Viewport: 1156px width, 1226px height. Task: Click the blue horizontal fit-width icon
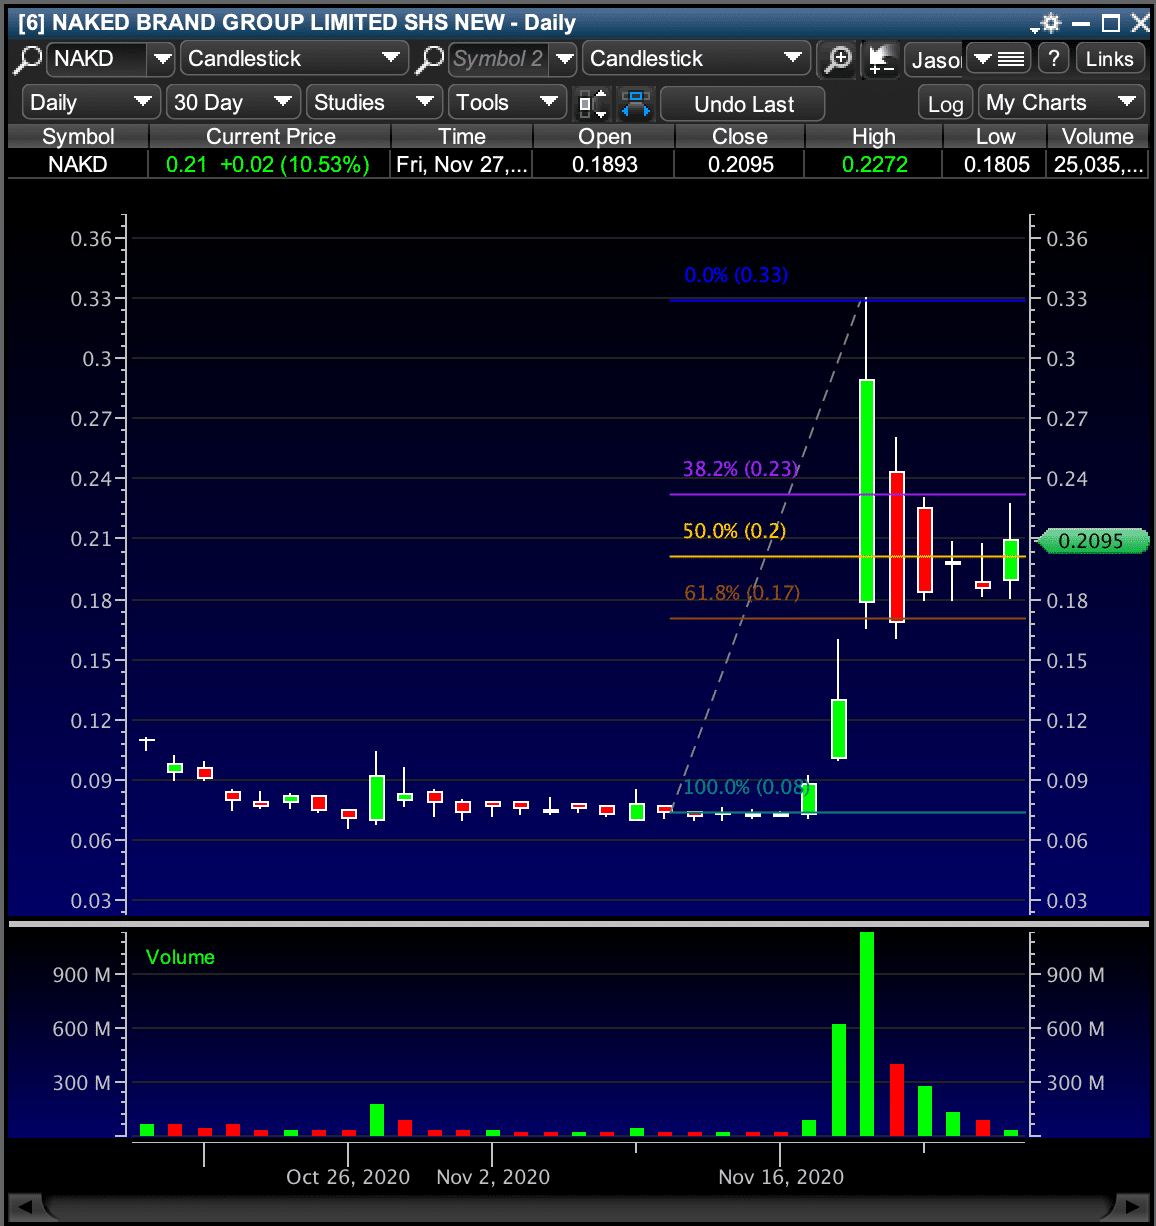coord(636,103)
